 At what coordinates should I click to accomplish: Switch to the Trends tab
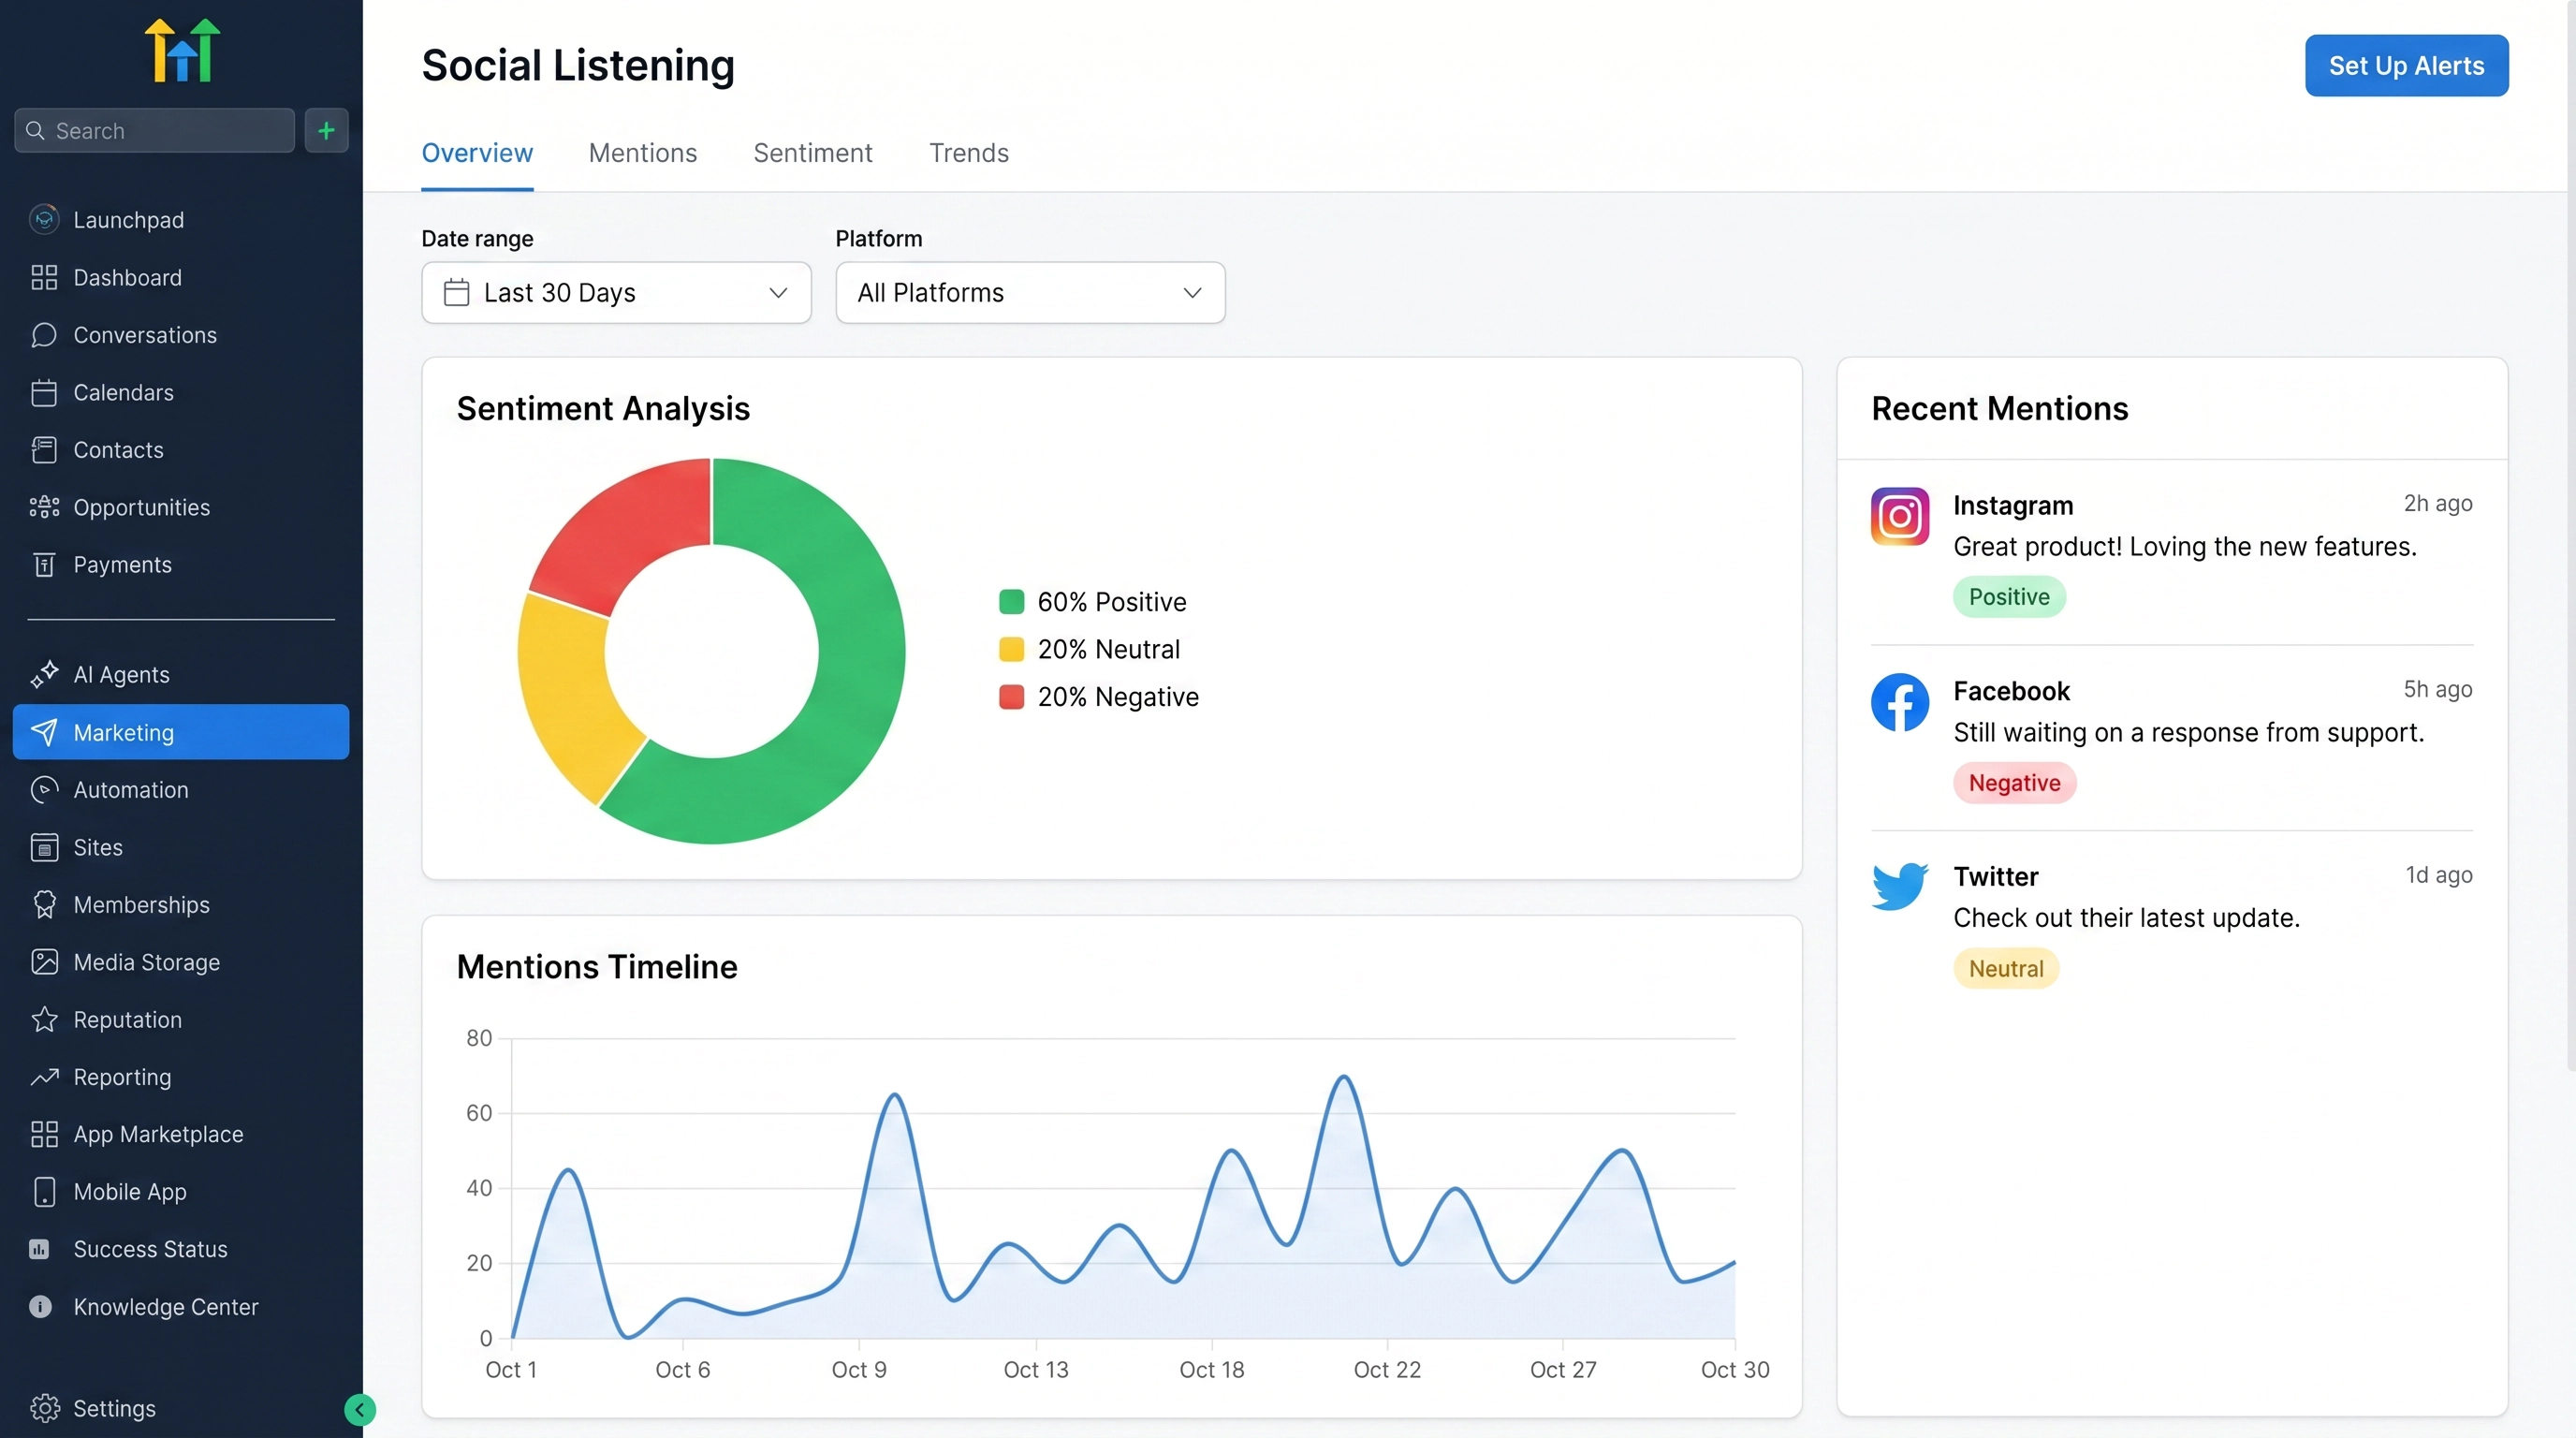[x=969, y=153]
